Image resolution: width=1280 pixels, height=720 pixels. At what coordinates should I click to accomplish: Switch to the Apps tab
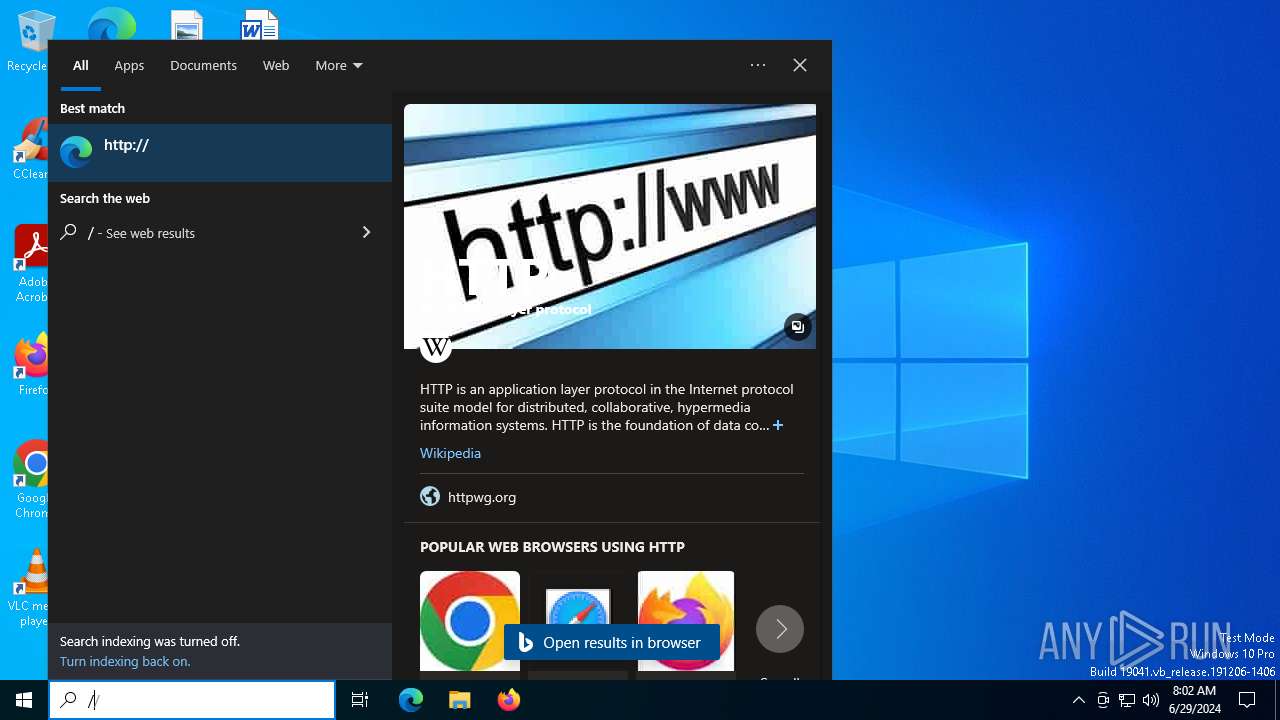point(129,65)
